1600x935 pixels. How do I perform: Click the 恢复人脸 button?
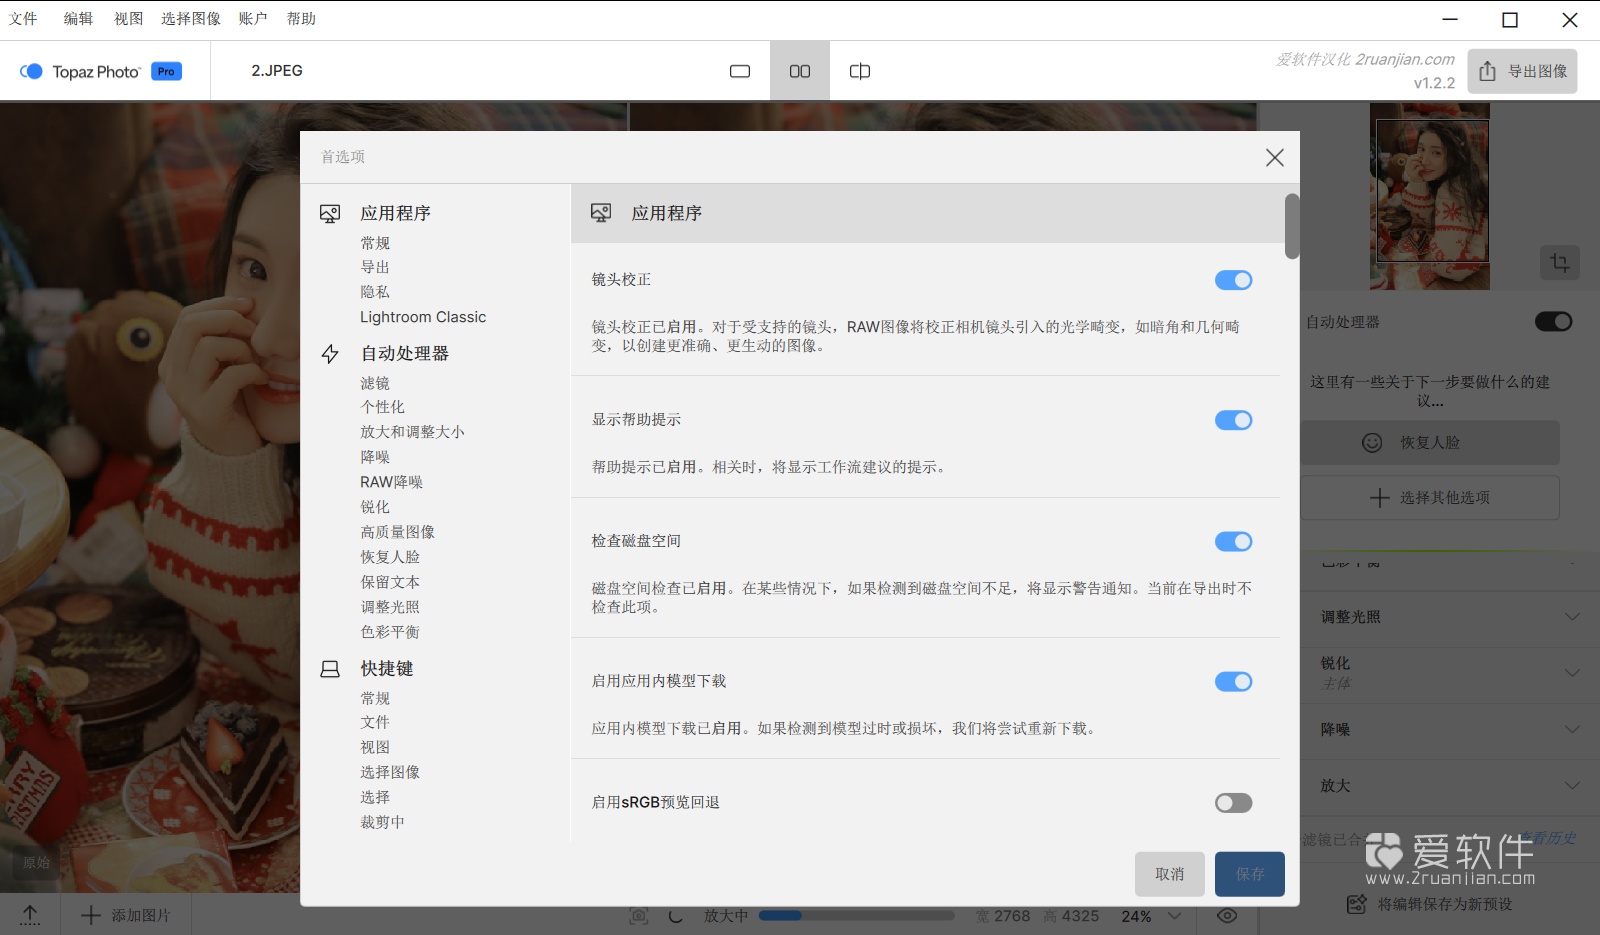(x=1430, y=442)
